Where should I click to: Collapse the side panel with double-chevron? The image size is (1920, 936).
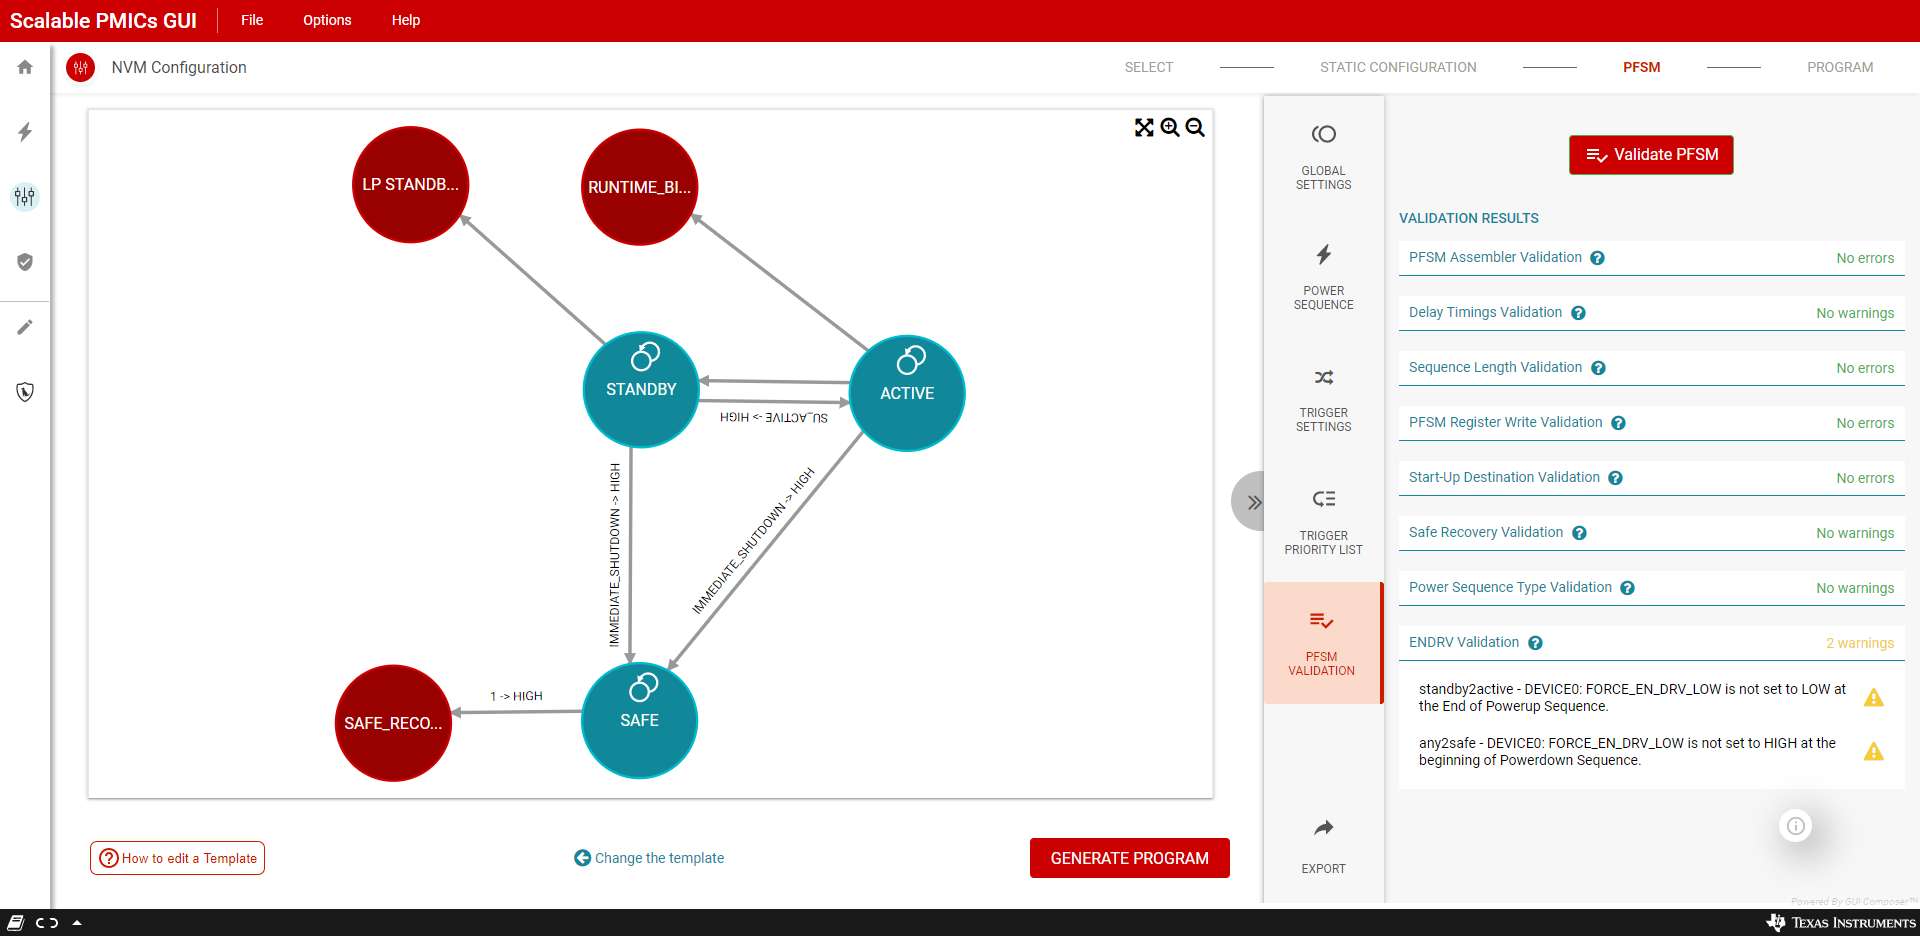coord(1253,502)
